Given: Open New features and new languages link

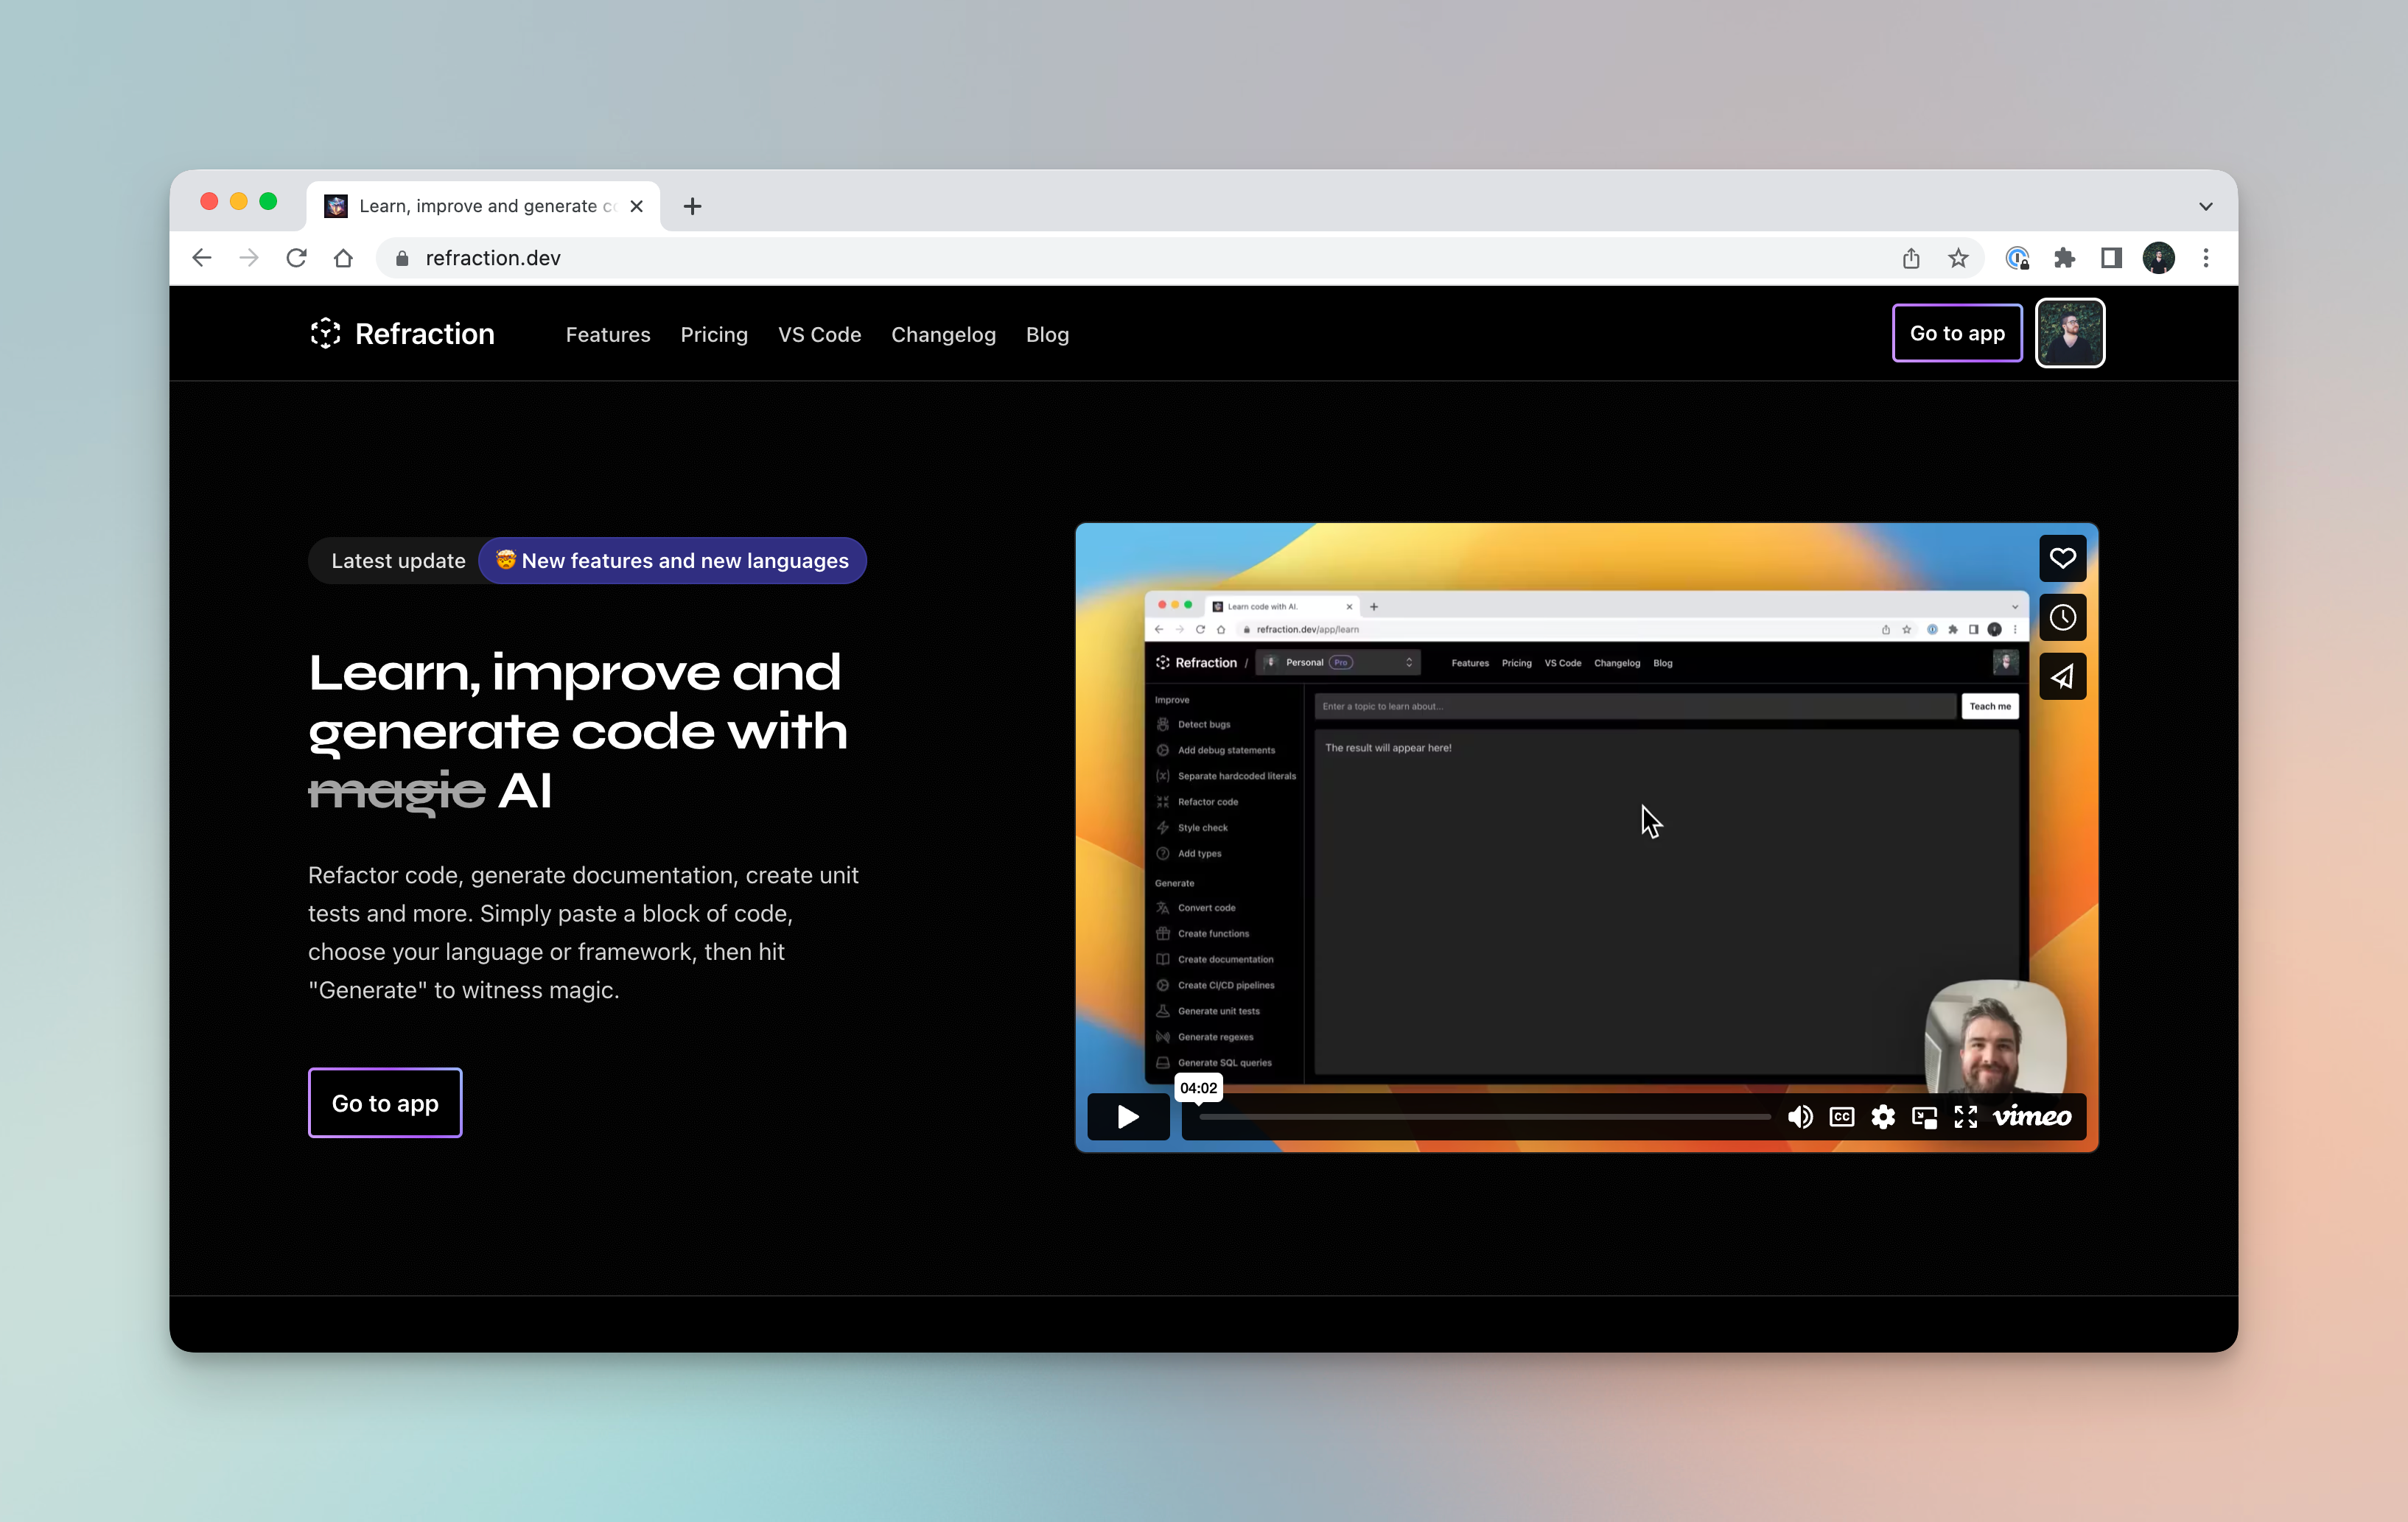Looking at the screenshot, I should coord(672,561).
